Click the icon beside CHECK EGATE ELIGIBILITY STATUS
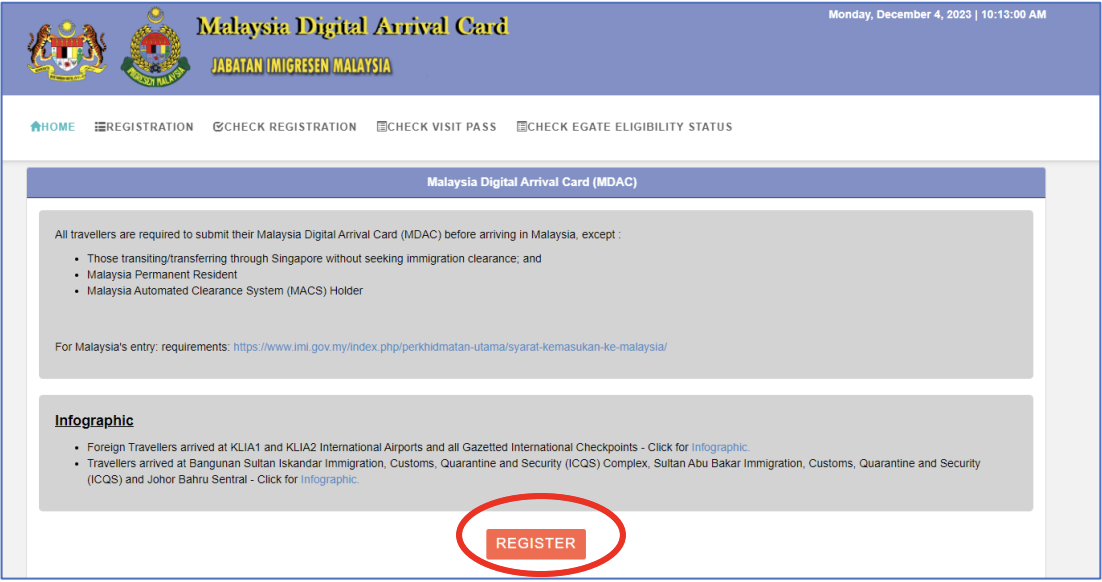Viewport: 1102px width, 582px height. 521,127
